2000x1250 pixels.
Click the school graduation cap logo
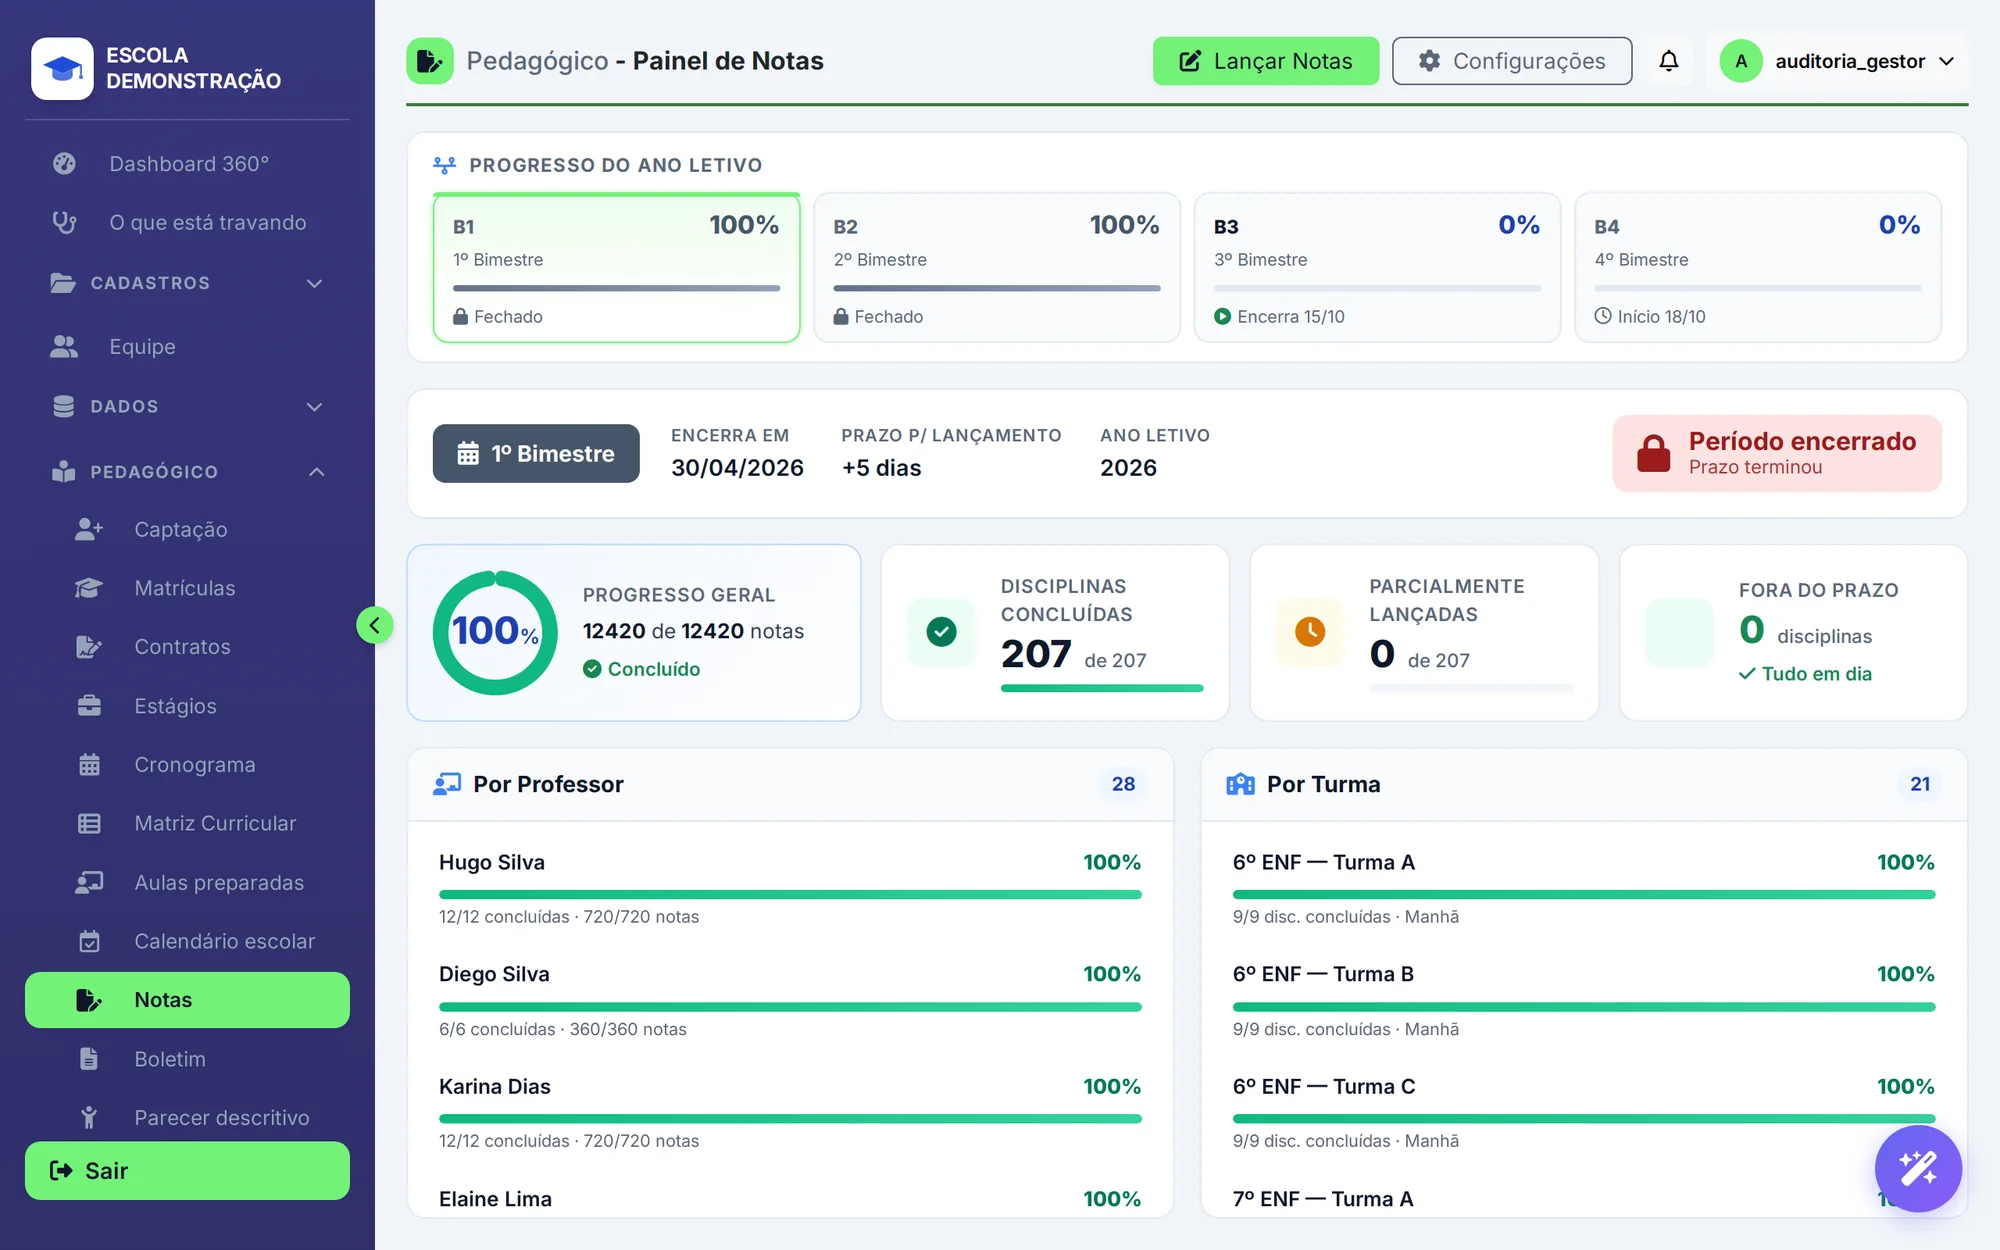coord(62,68)
